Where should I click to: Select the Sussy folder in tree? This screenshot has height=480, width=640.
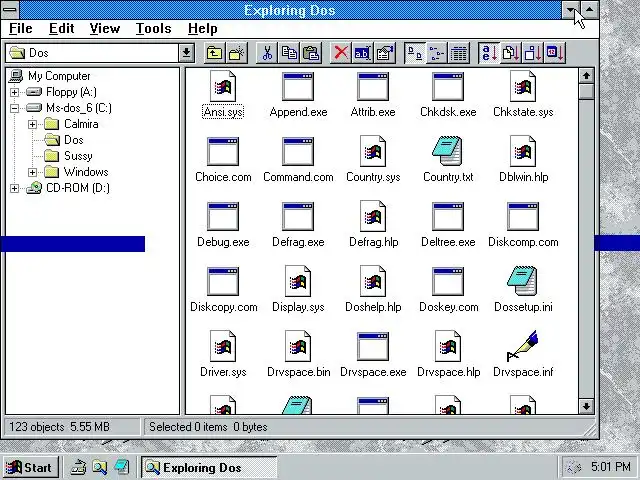coord(78,156)
